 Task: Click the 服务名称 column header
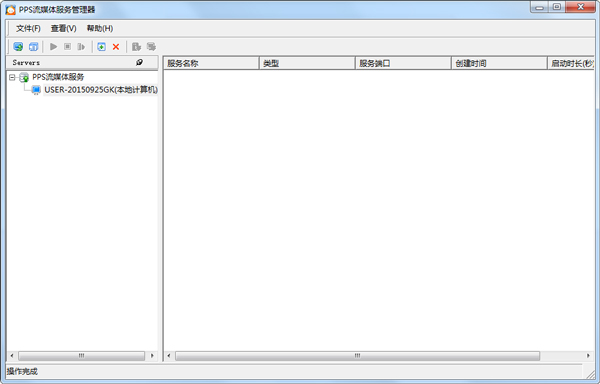pyautogui.click(x=211, y=63)
